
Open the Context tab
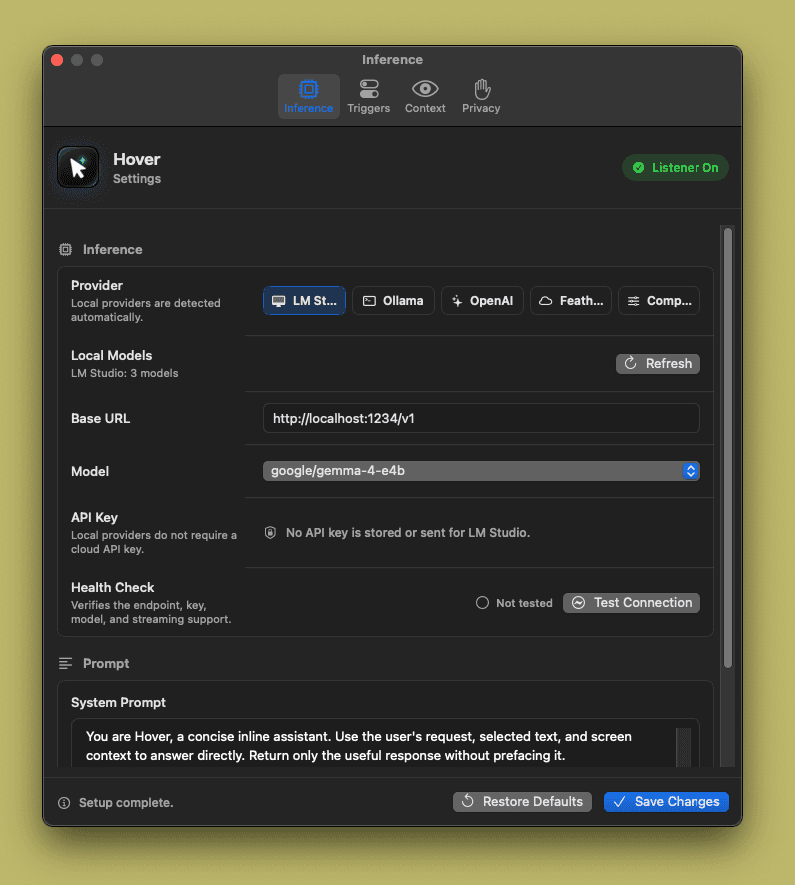coord(425,97)
